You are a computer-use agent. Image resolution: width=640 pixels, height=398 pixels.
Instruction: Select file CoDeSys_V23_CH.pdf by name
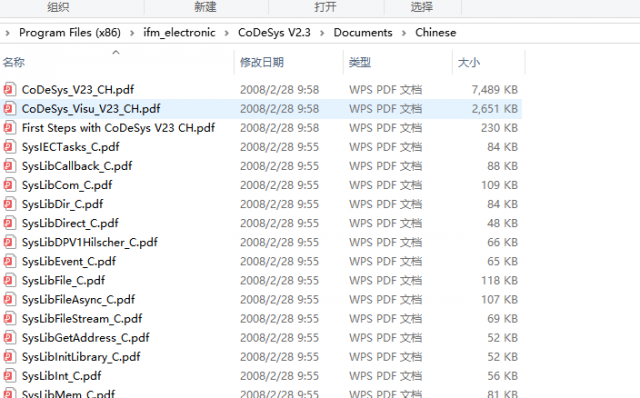[x=78, y=90]
